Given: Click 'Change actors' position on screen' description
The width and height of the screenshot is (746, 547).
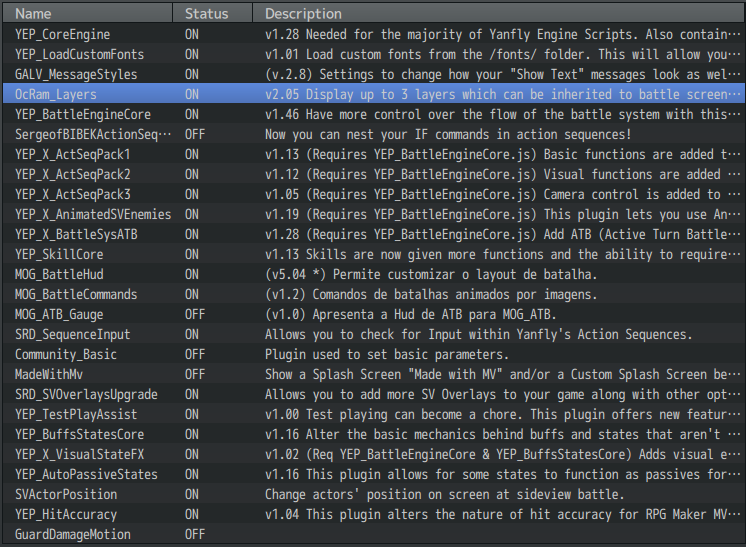Looking at the screenshot, I should tap(444, 494).
